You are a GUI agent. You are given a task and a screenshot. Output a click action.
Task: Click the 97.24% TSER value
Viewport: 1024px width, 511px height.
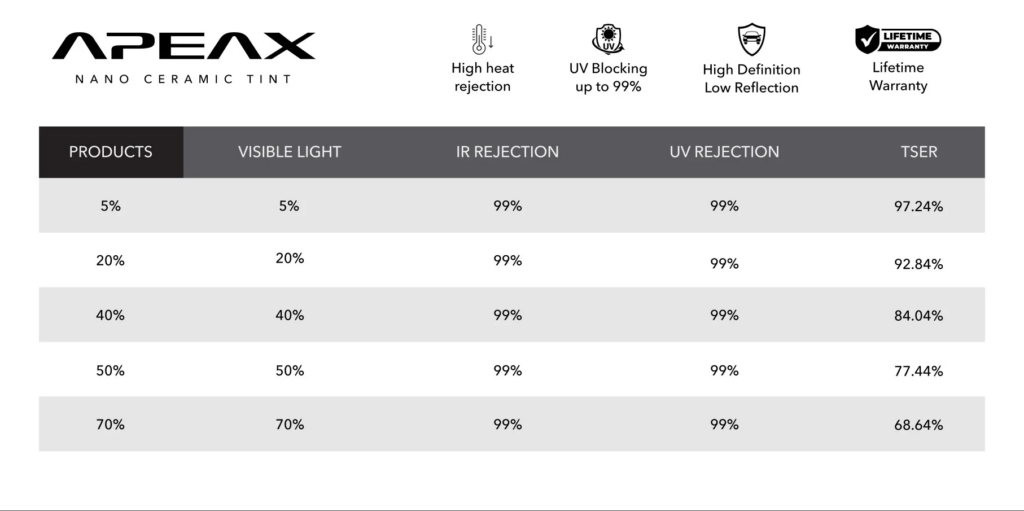click(919, 206)
